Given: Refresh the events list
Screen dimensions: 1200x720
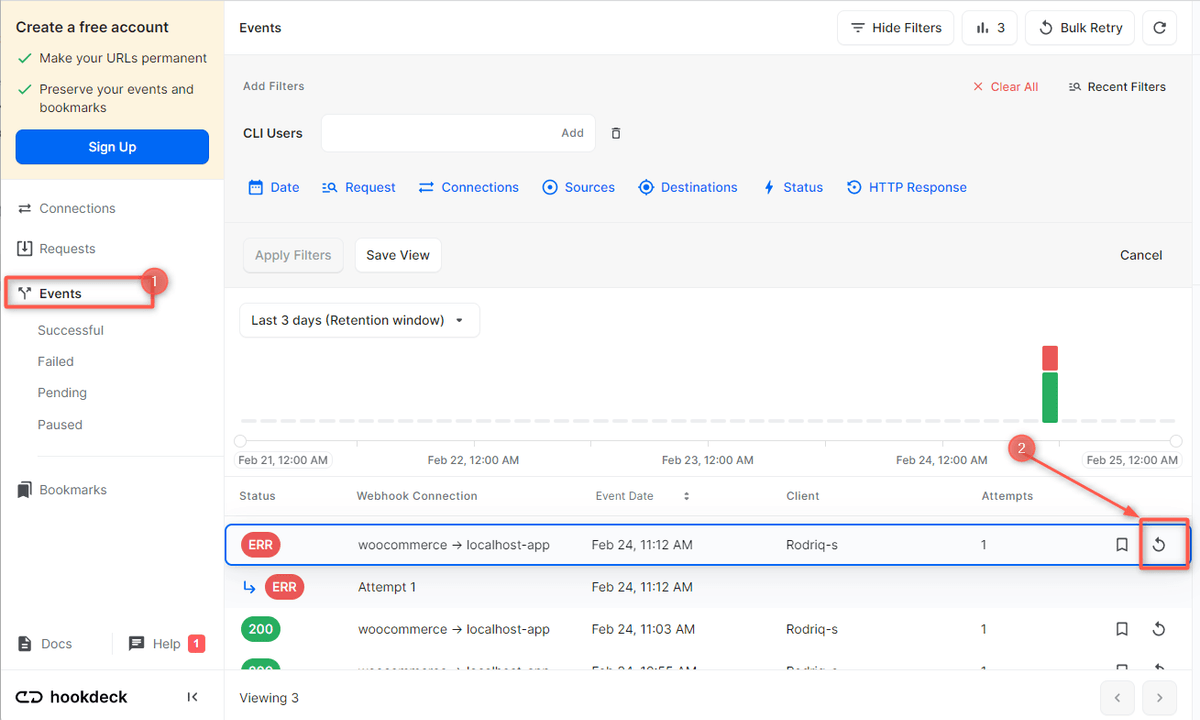Looking at the screenshot, I should (x=1159, y=27).
